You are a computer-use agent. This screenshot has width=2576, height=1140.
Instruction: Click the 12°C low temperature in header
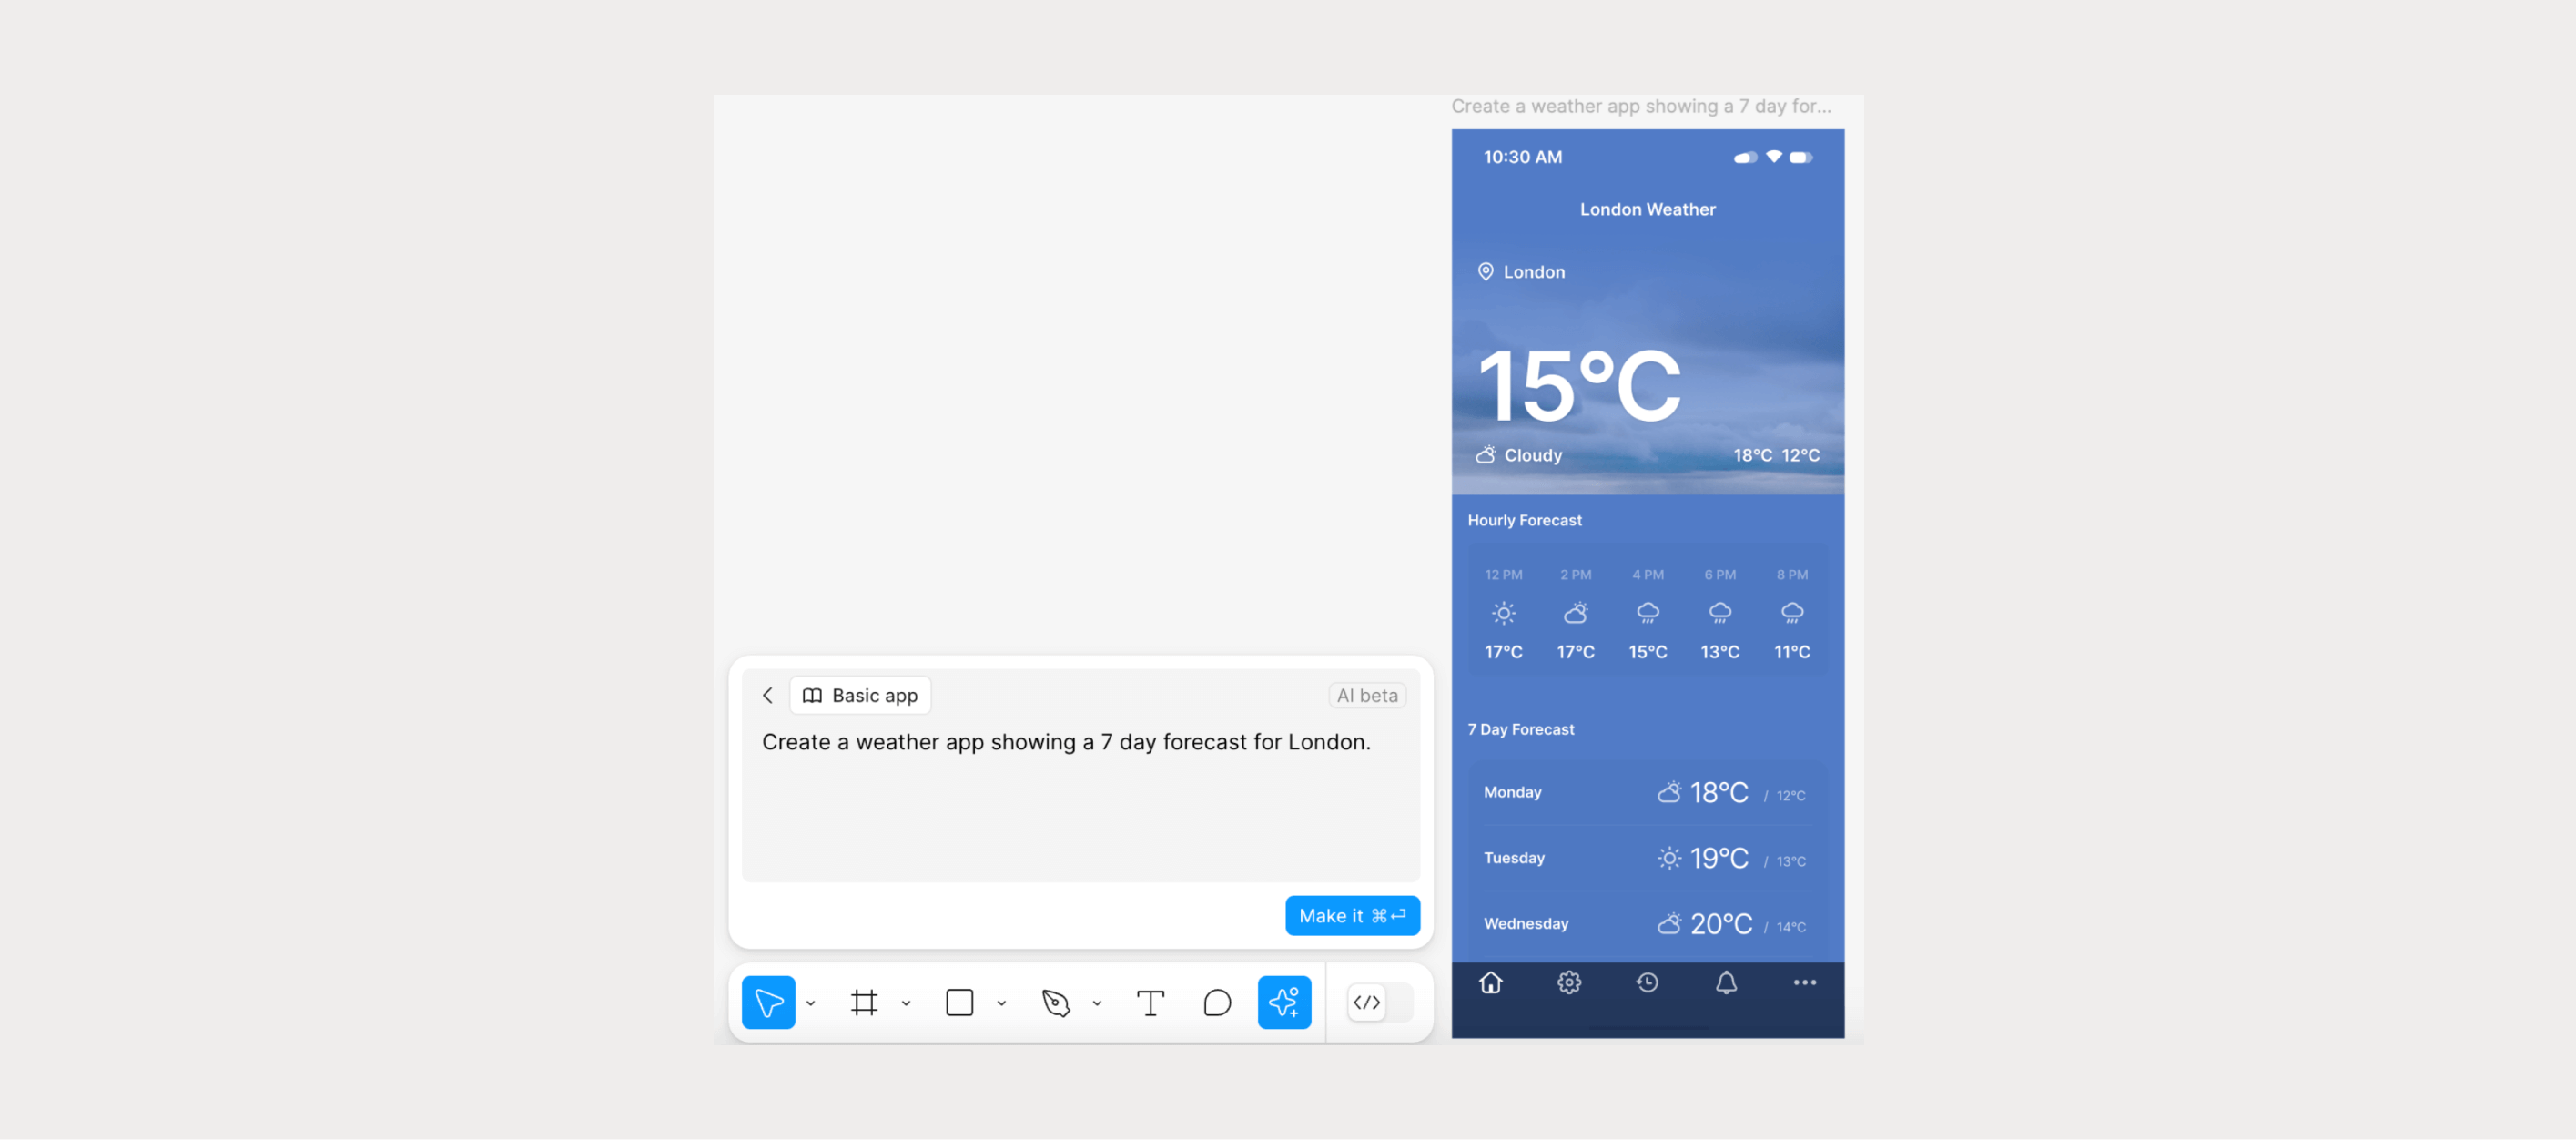click(1800, 455)
